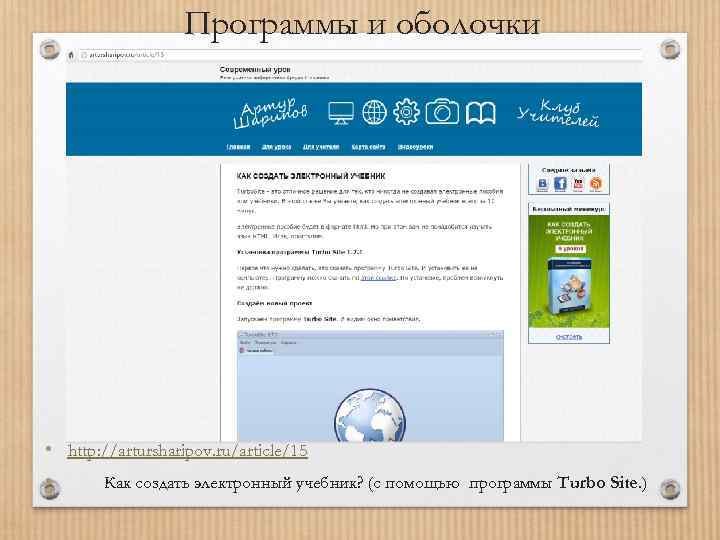Open the Главная navigation menu item

238,147
